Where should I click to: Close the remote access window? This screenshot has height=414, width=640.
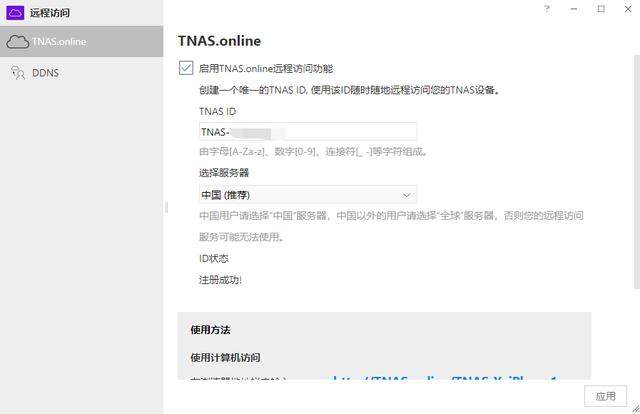(628, 9)
